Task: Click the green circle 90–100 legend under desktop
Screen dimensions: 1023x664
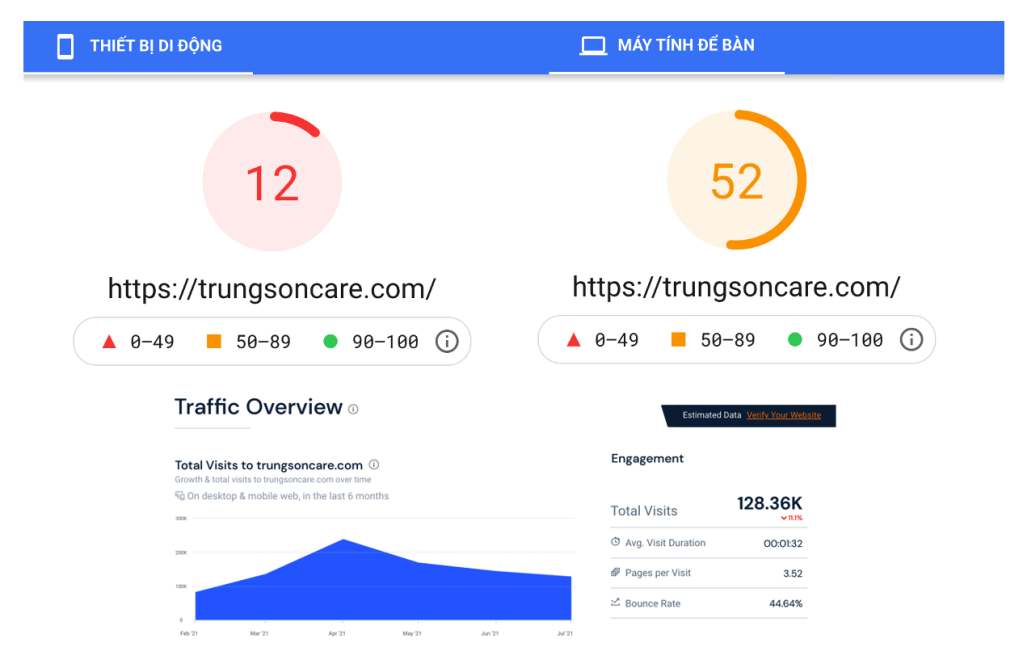Action: click(x=794, y=340)
